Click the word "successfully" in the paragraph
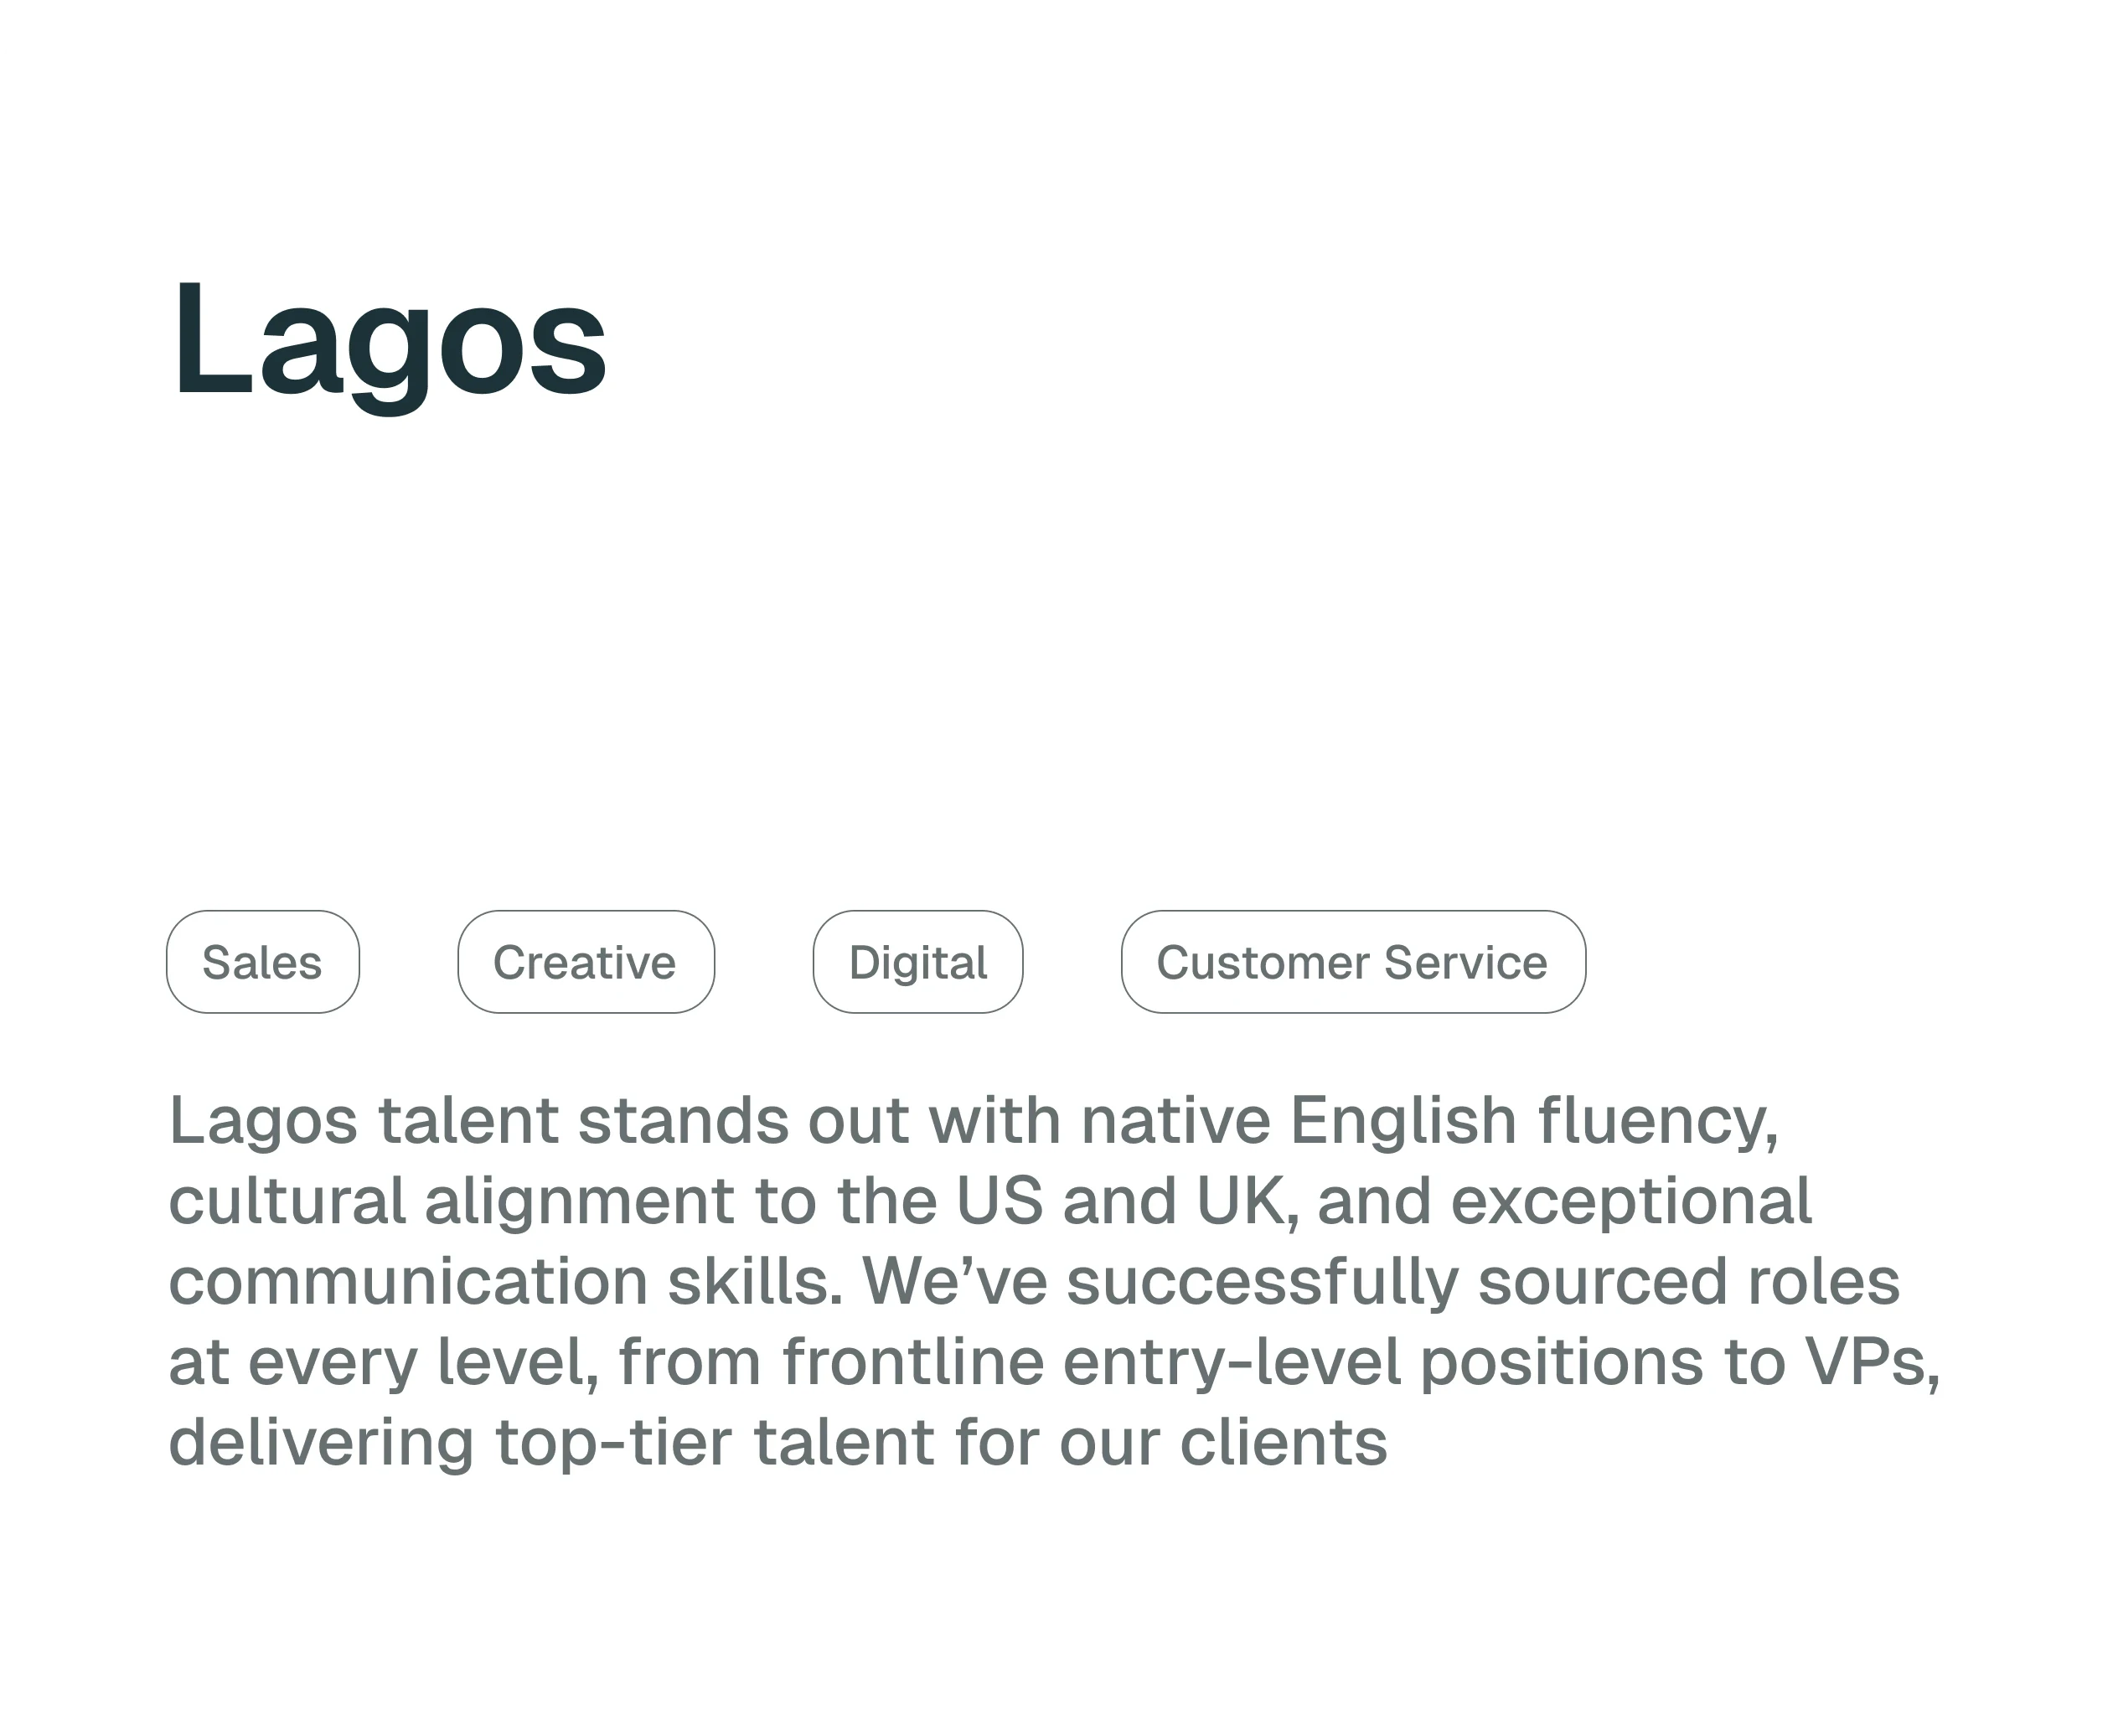 1262,1284
